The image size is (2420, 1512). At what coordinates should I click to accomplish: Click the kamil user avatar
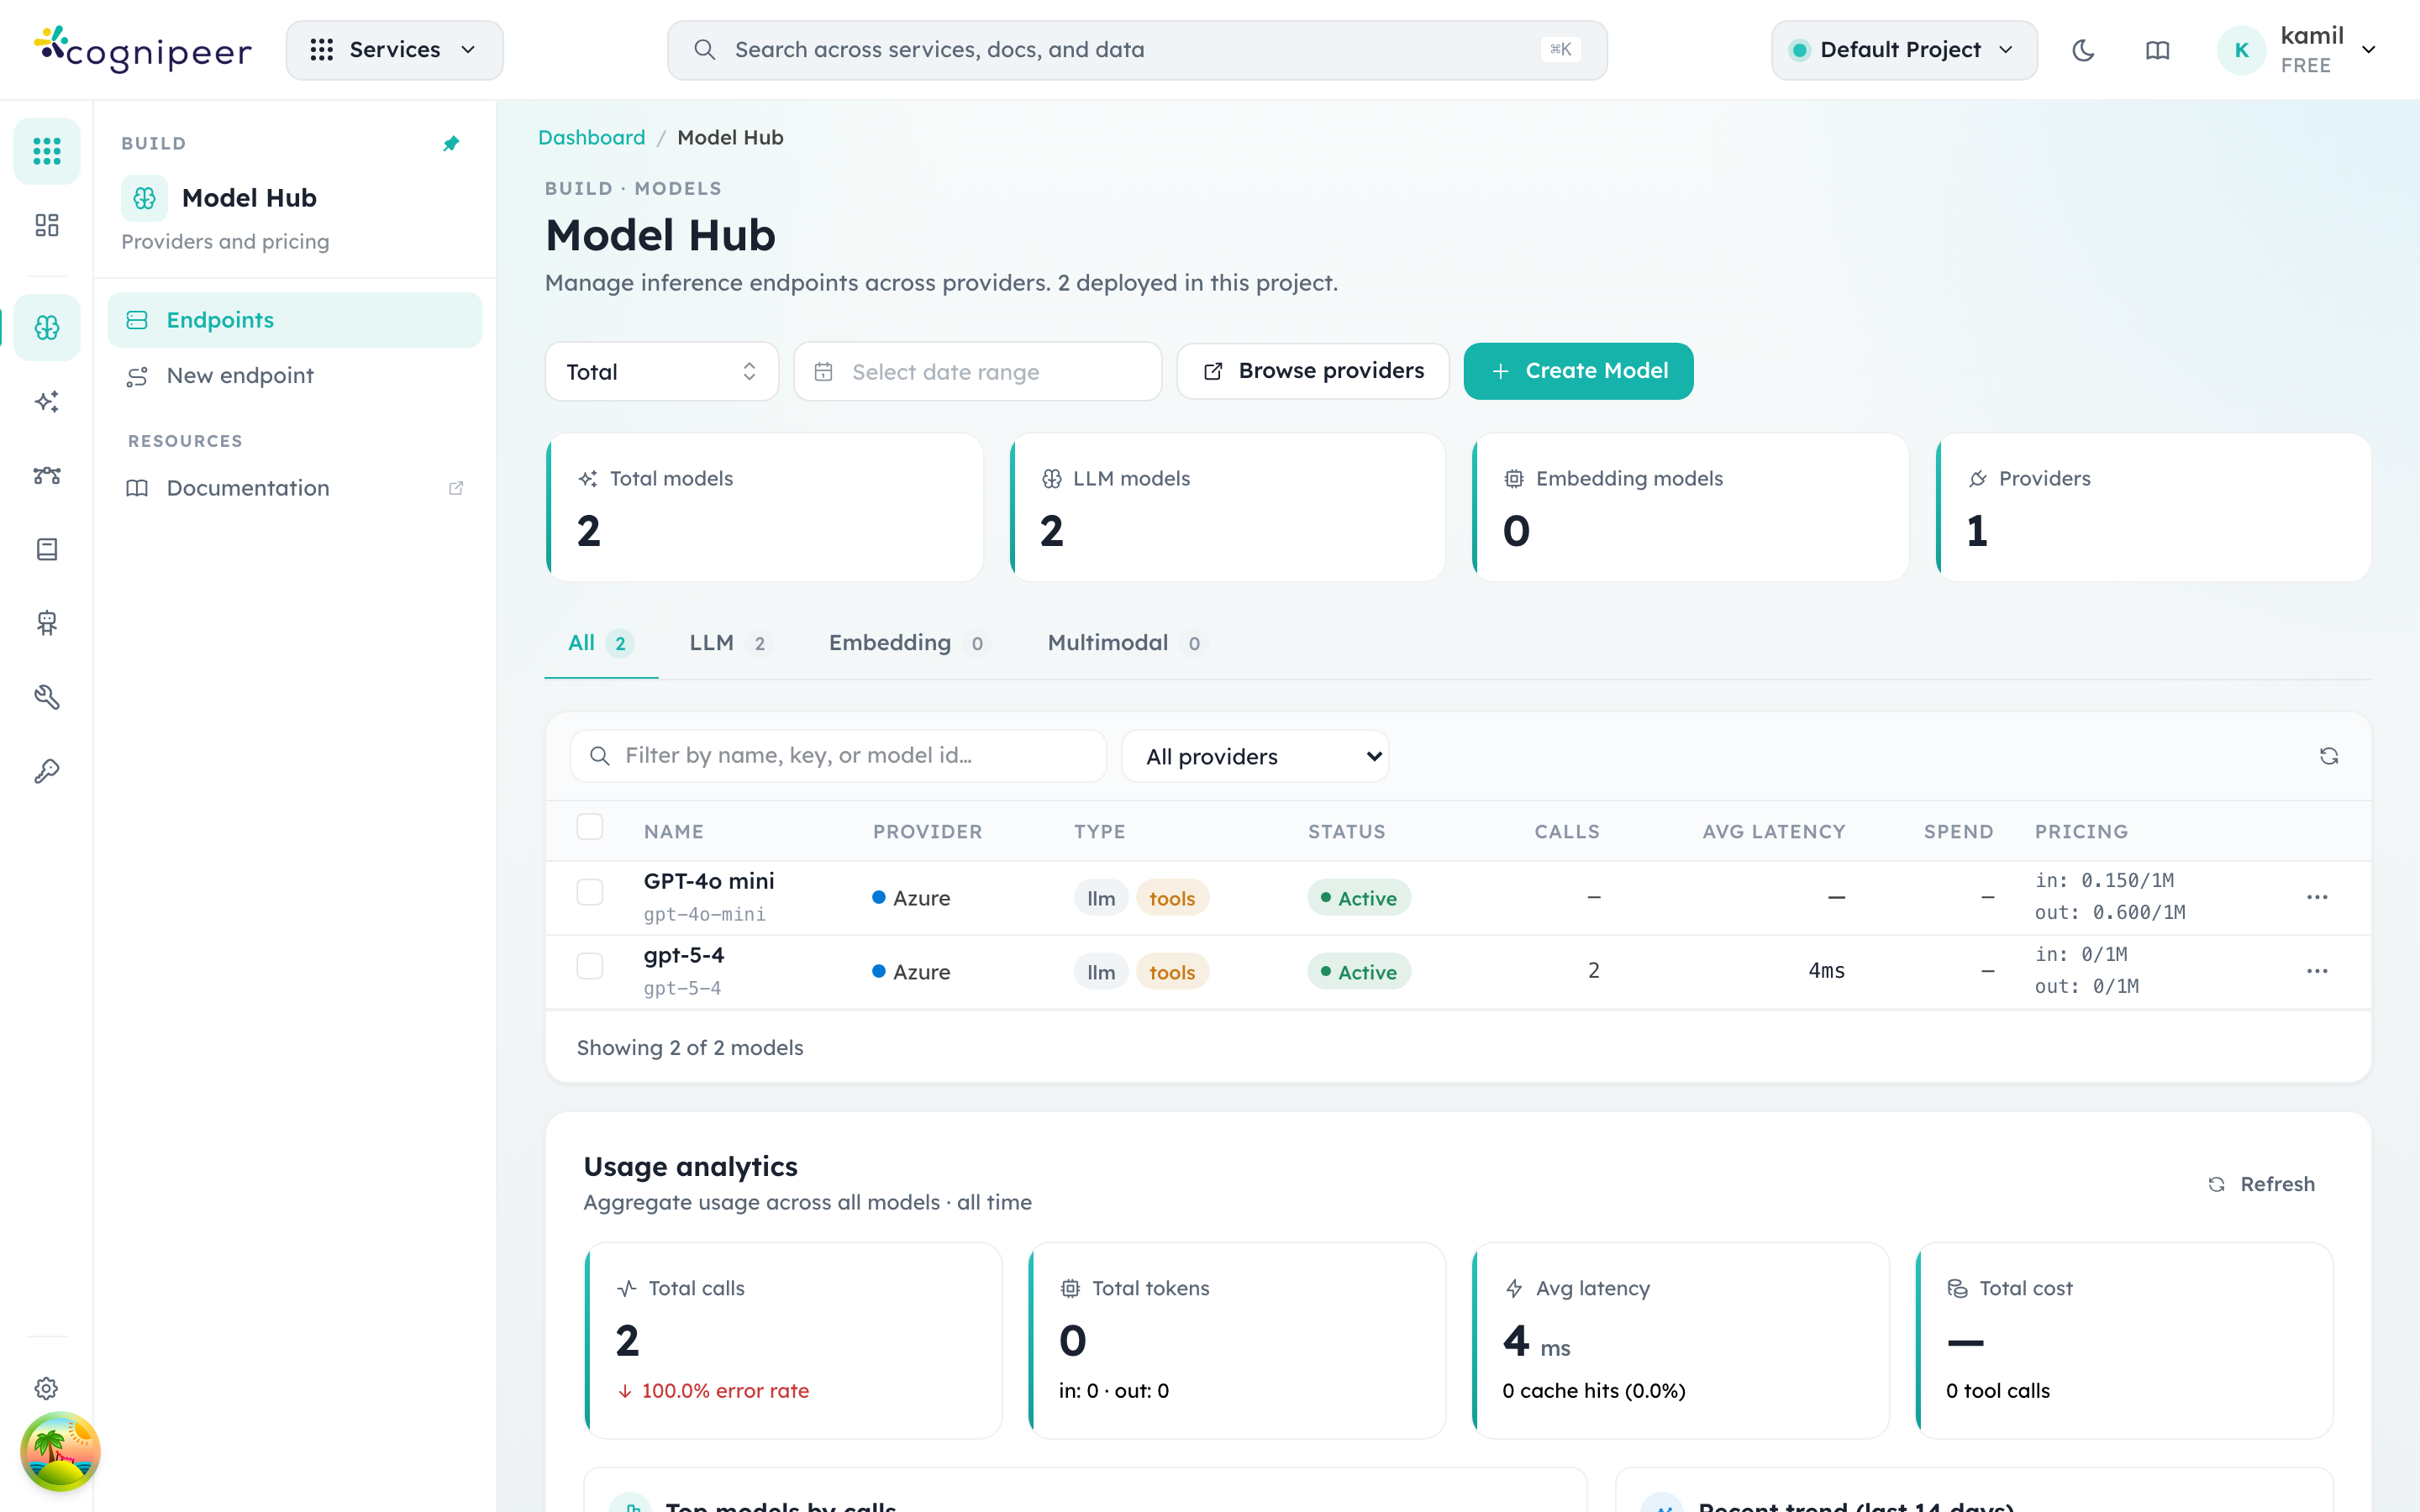[x=2241, y=50]
